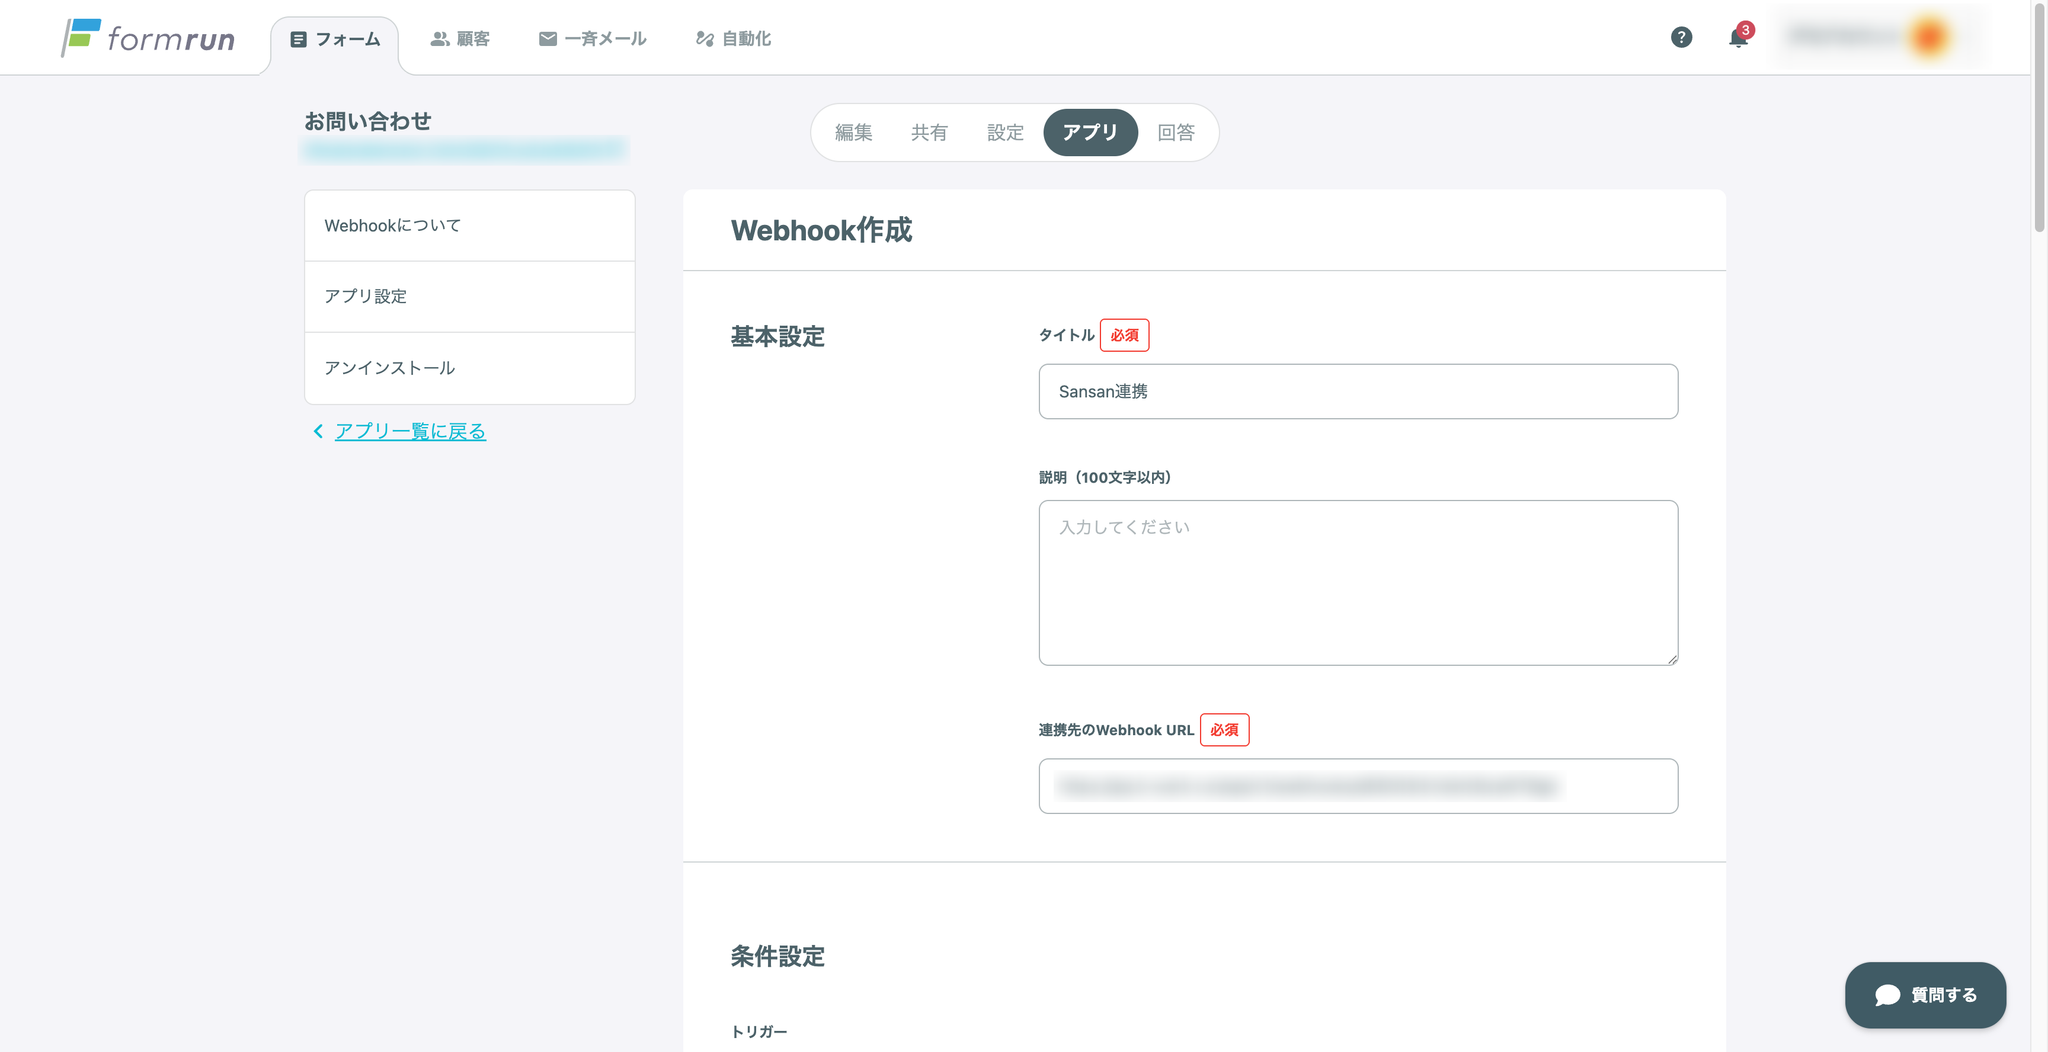Screen dimensions: 2048x1052
Task: Open Webhookについて in sidebar
Action: click(x=470, y=226)
